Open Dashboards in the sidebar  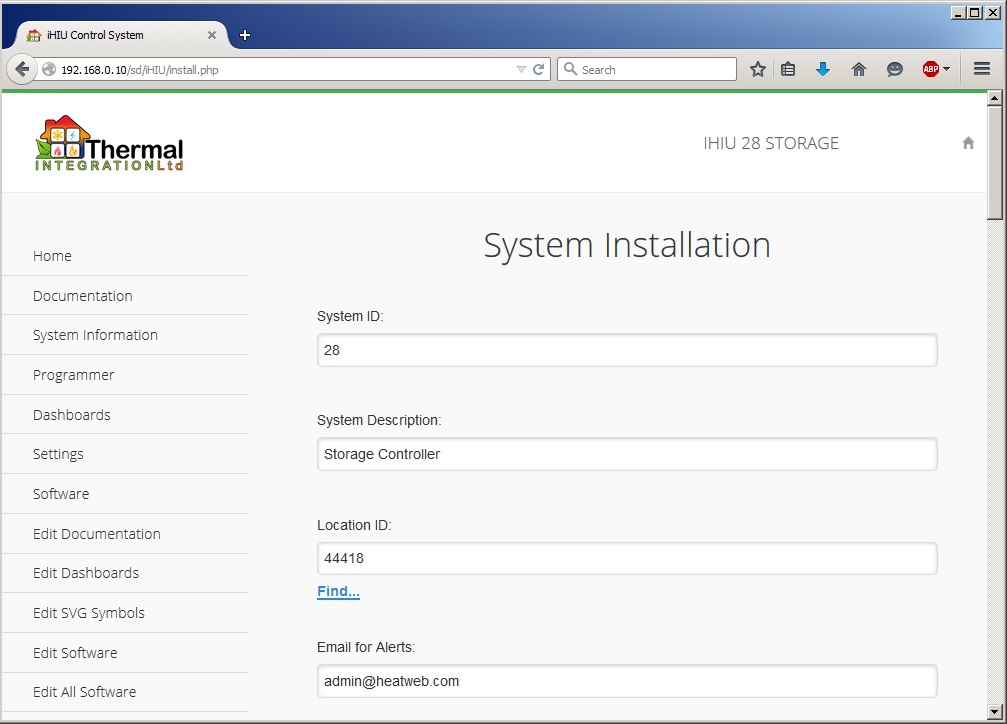[x=72, y=415]
